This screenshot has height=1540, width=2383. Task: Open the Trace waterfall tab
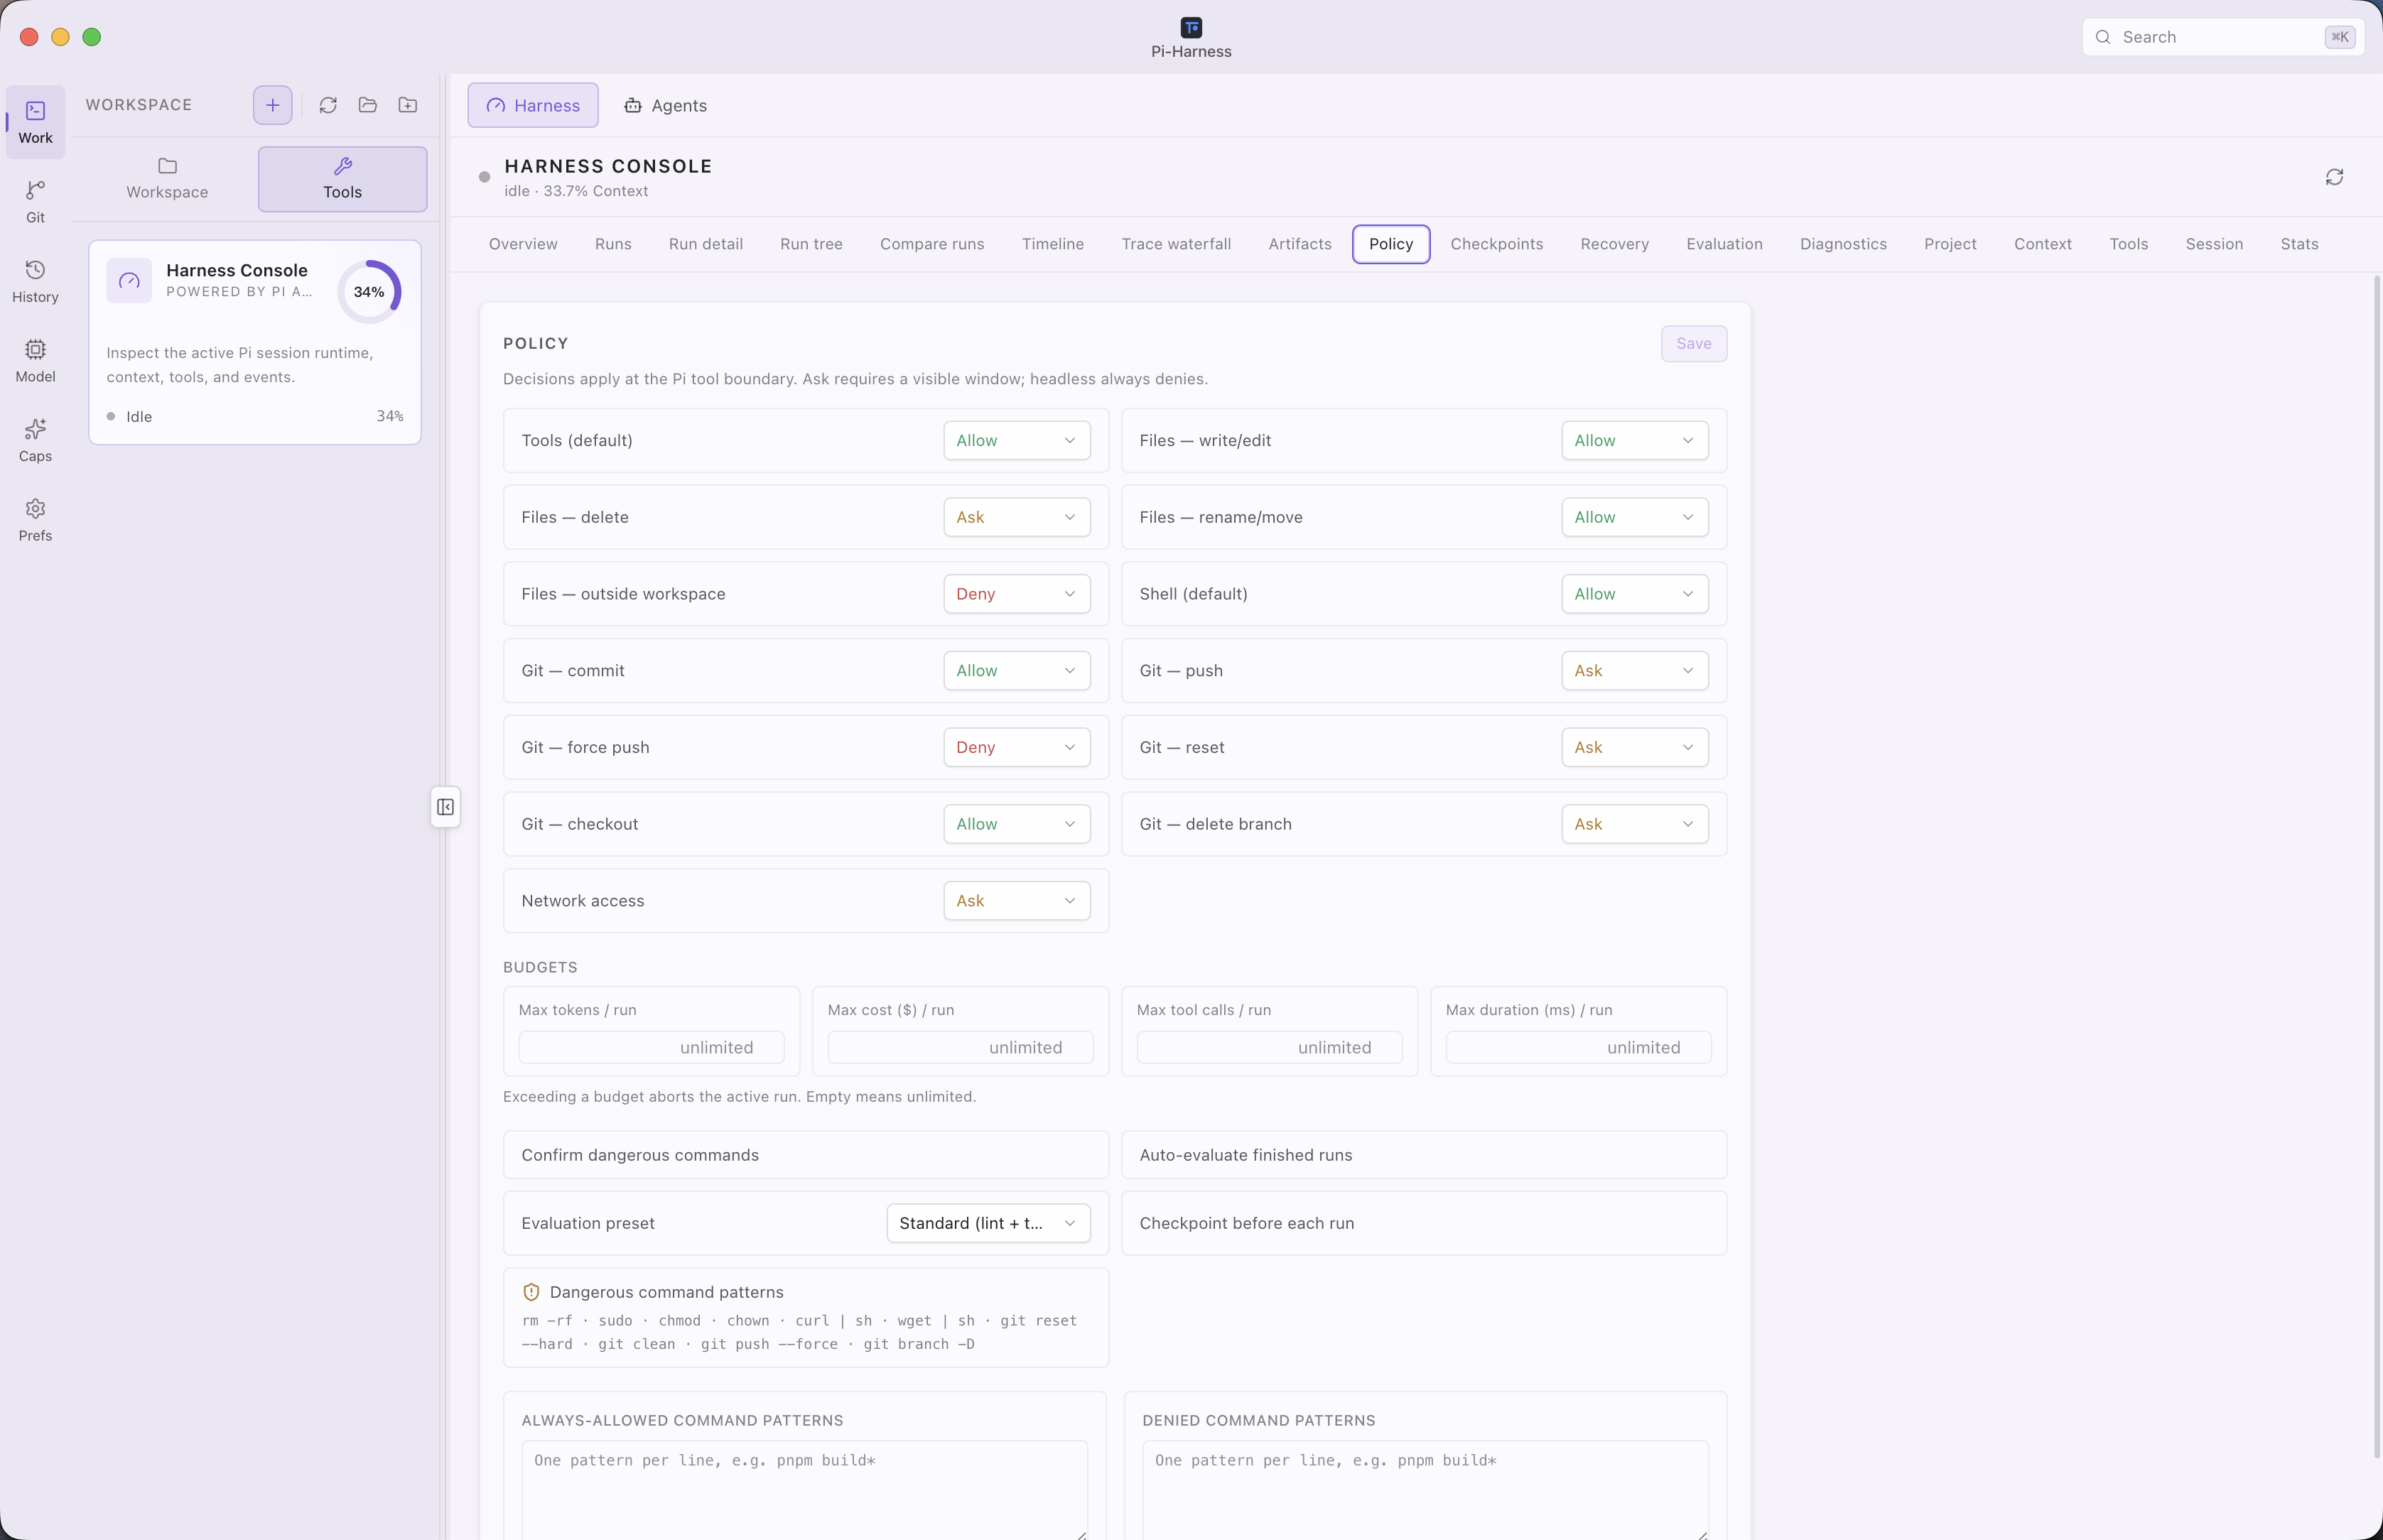click(x=1176, y=244)
